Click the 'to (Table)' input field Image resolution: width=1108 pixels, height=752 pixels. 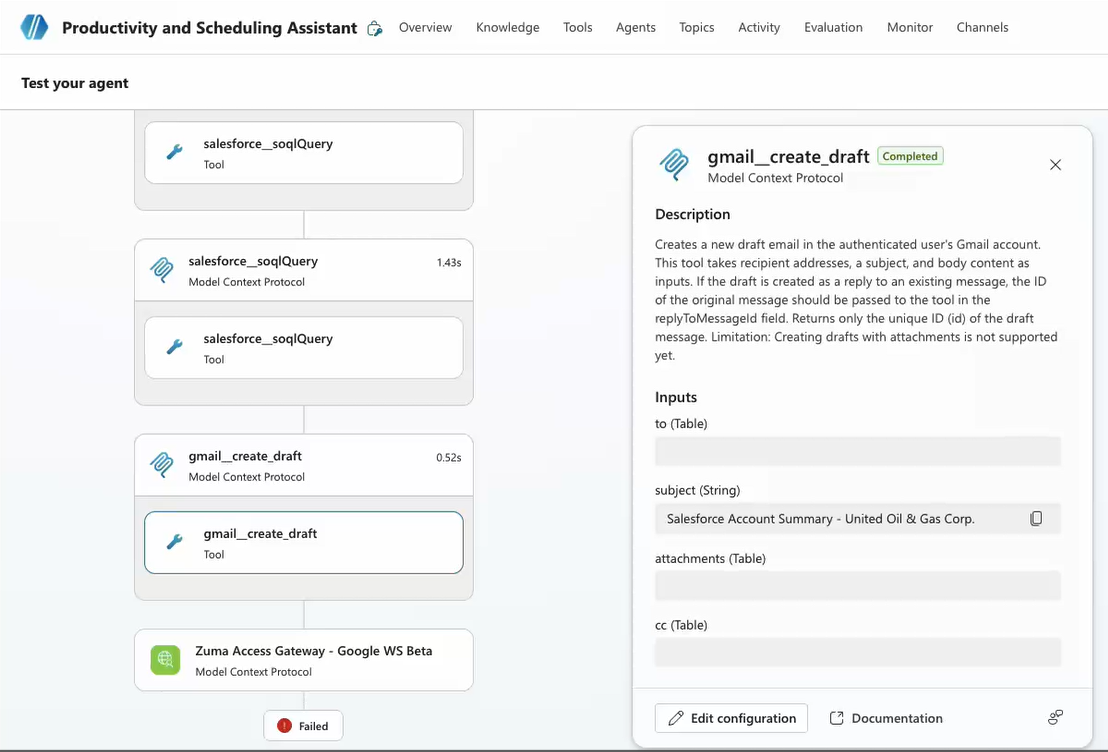(858, 451)
